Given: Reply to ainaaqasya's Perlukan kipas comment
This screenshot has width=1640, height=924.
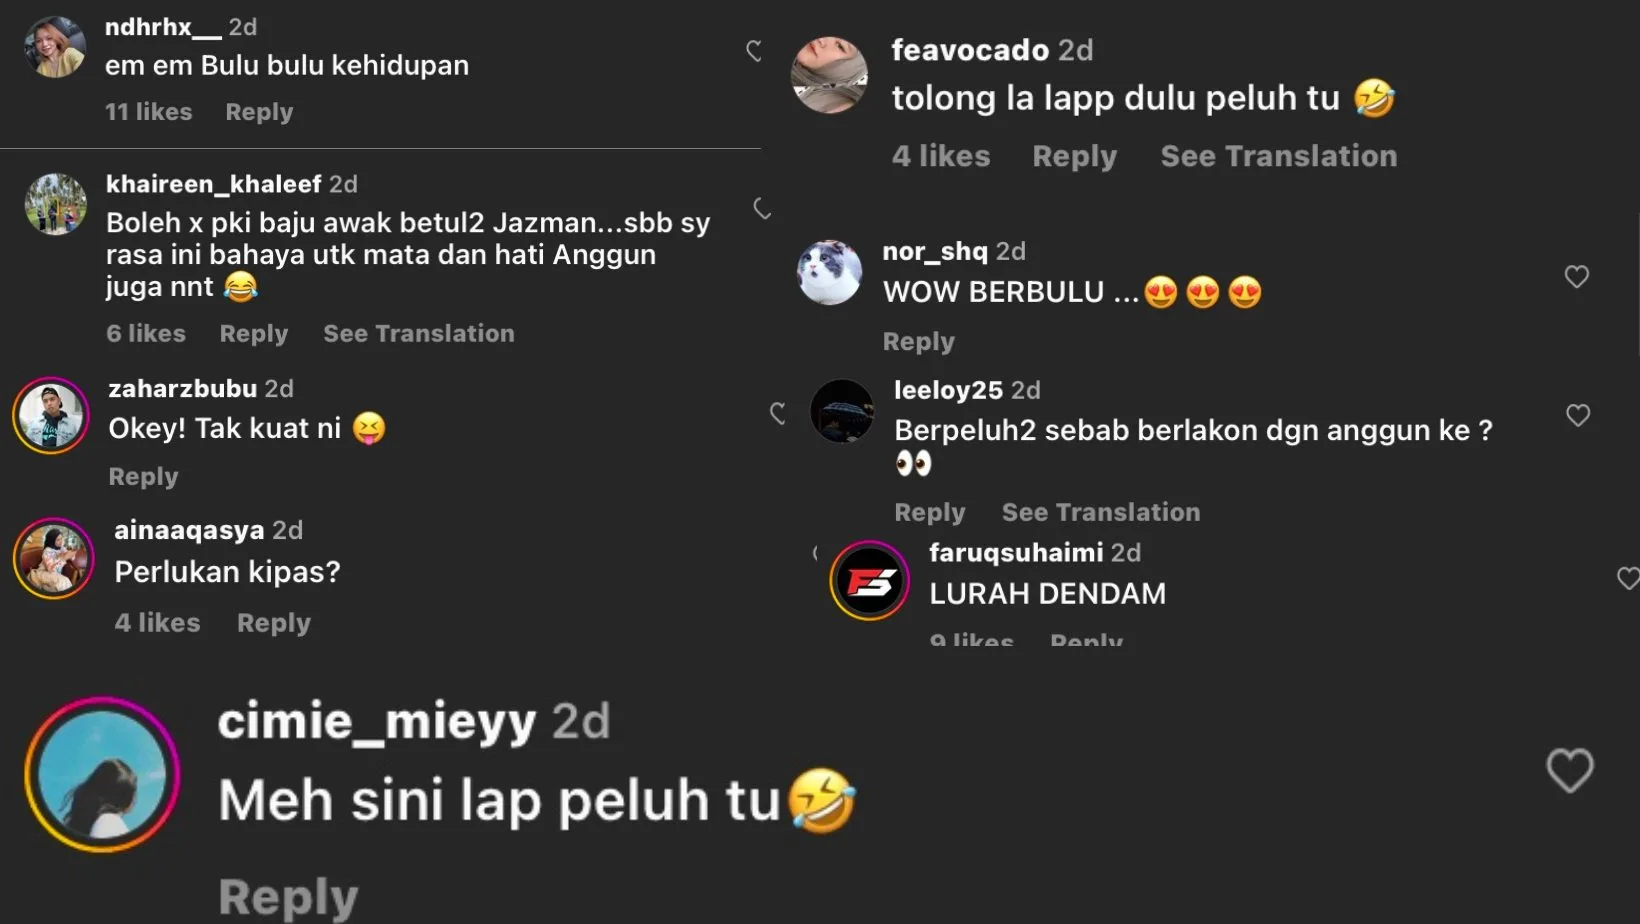Looking at the screenshot, I should click(x=274, y=623).
